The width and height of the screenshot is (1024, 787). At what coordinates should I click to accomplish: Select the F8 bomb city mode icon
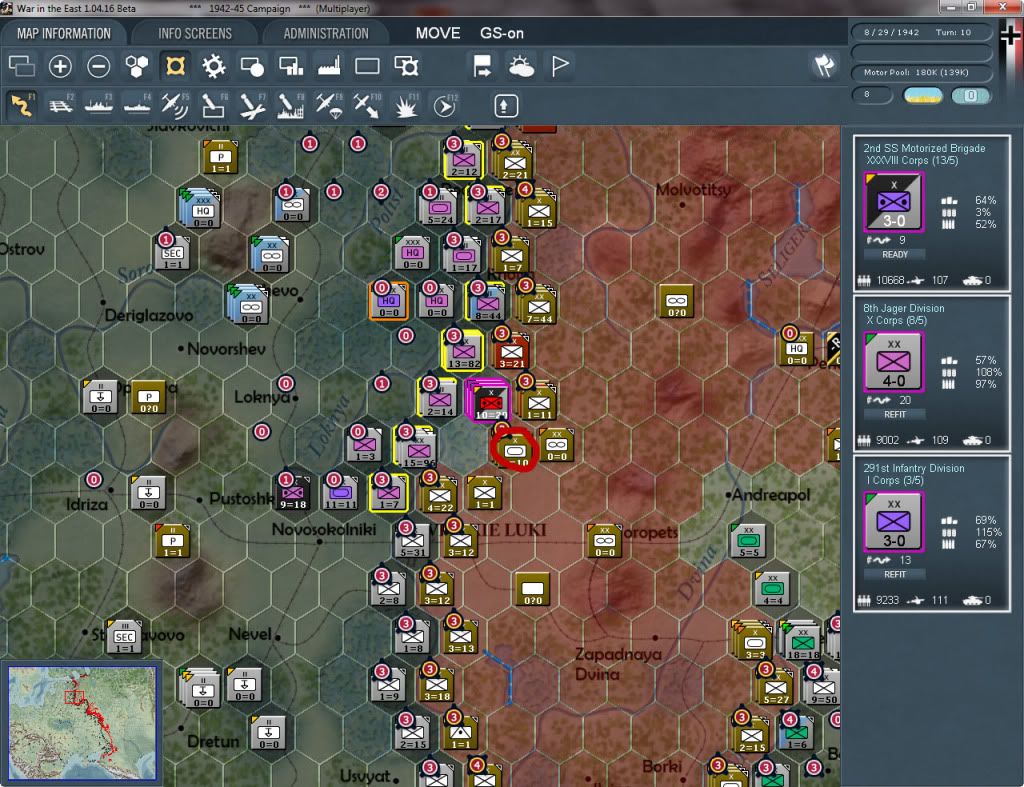click(x=291, y=105)
